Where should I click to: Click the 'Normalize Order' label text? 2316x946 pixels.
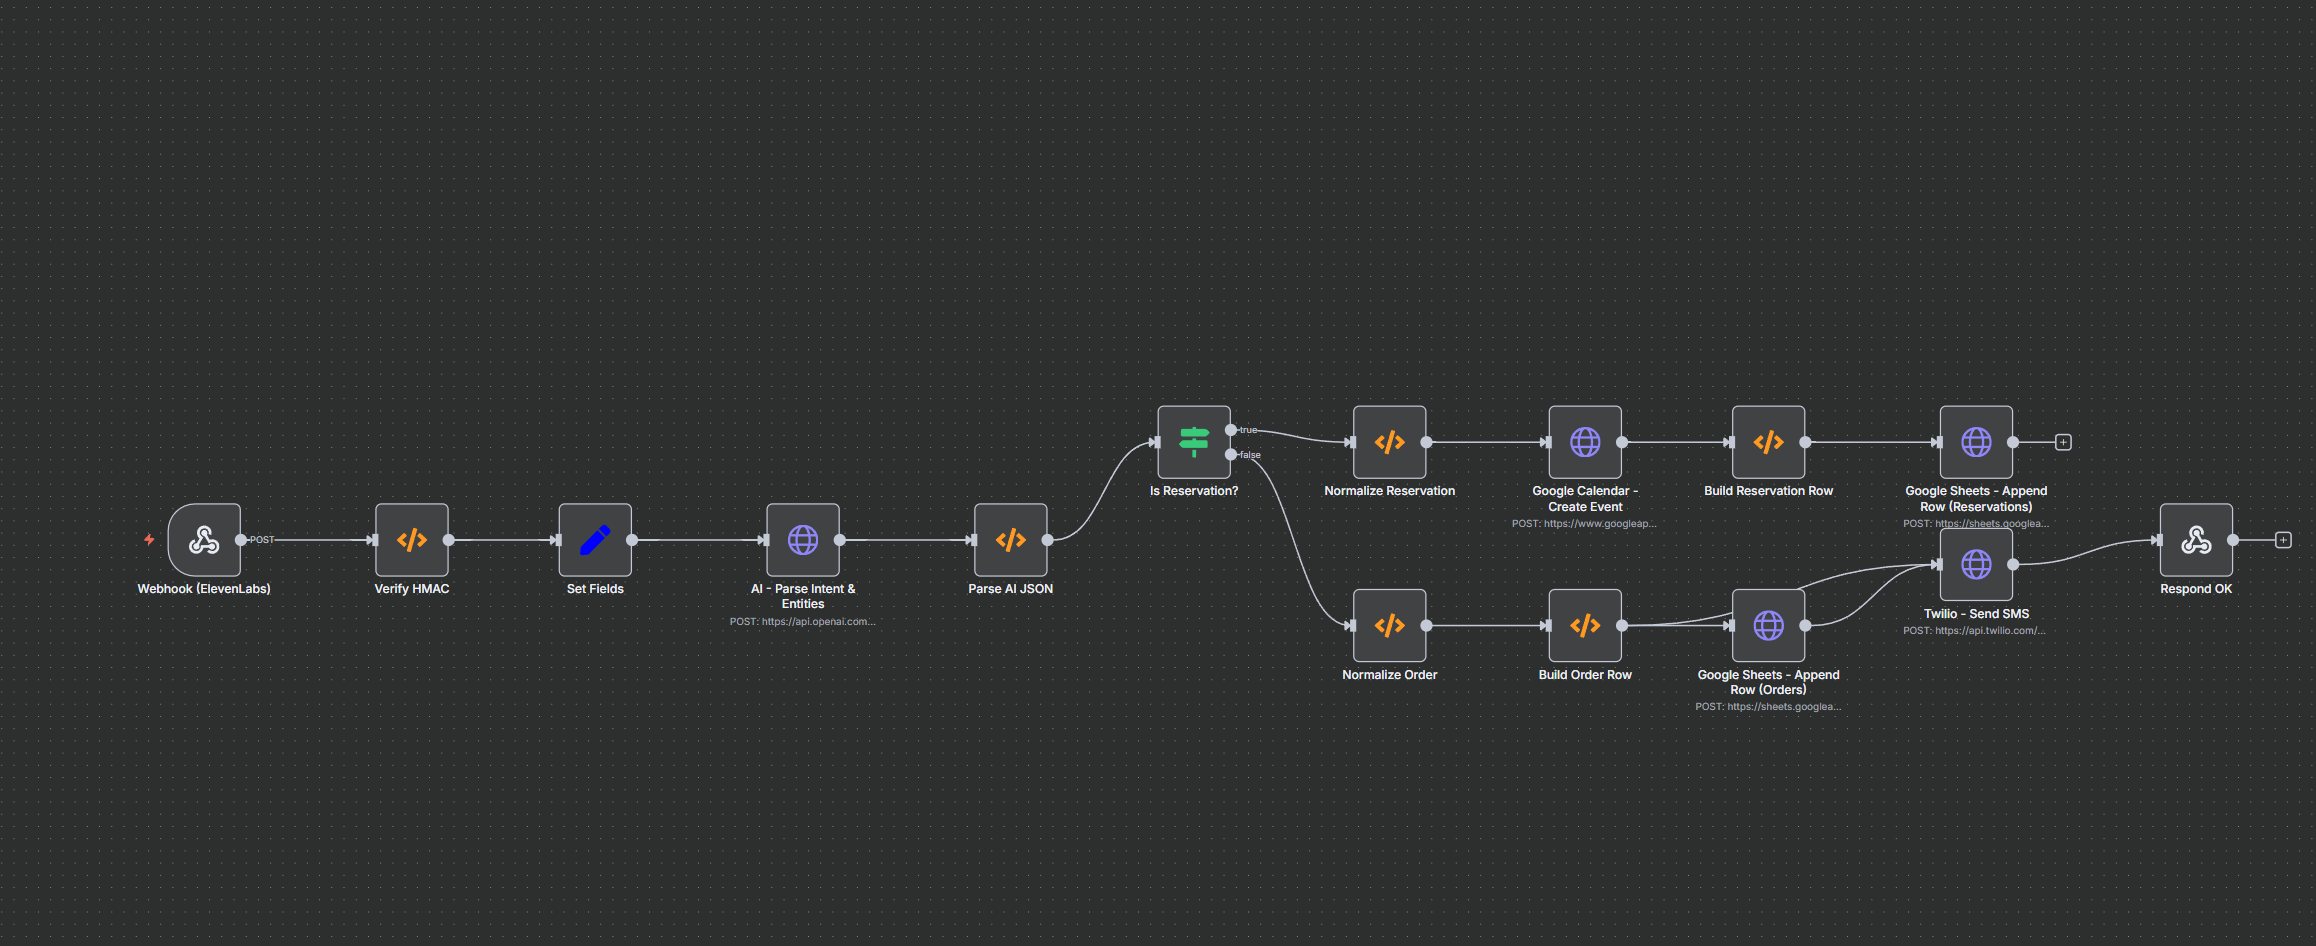1390,675
